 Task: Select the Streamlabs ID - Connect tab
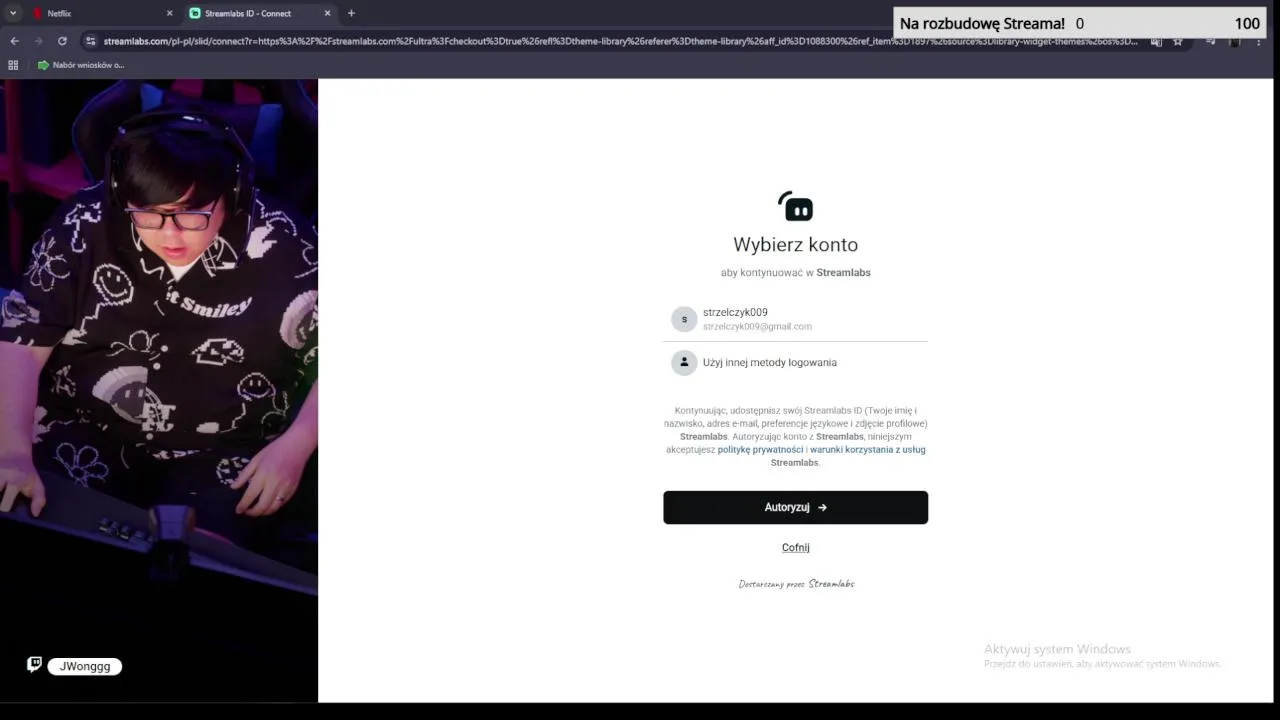coord(260,13)
